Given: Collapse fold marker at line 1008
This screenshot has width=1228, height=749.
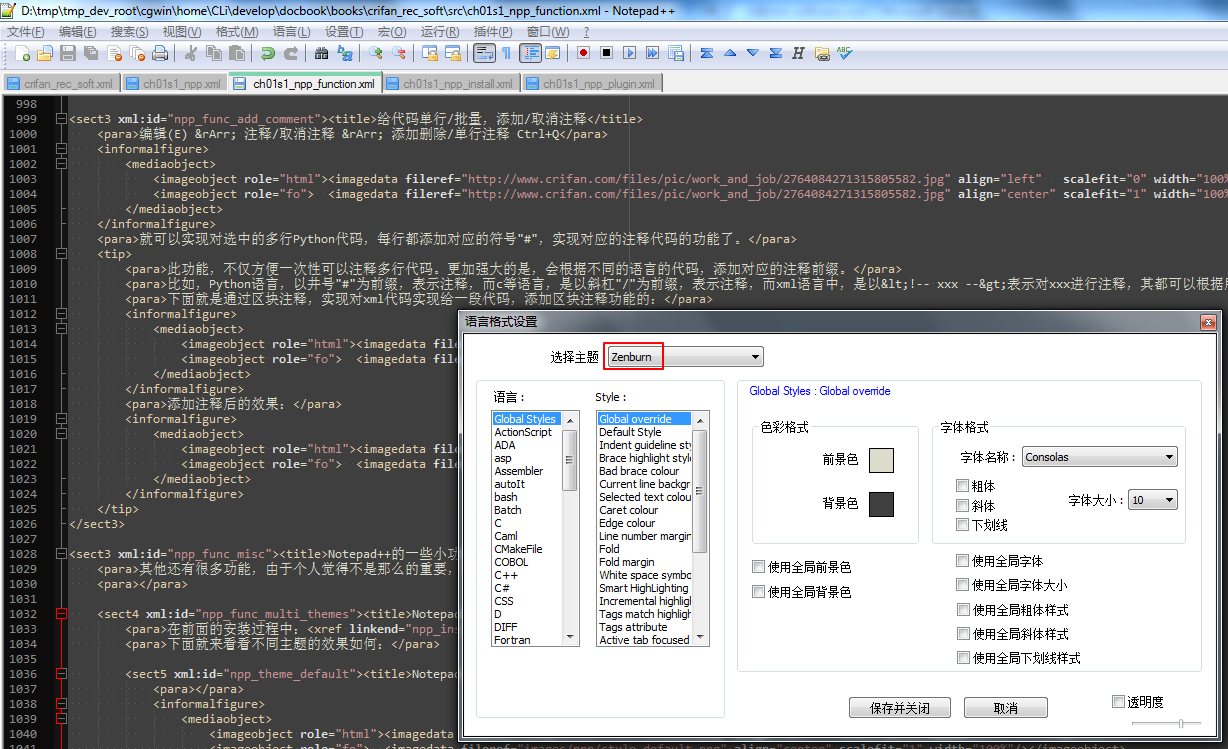Looking at the screenshot, I should pos(61,254).
